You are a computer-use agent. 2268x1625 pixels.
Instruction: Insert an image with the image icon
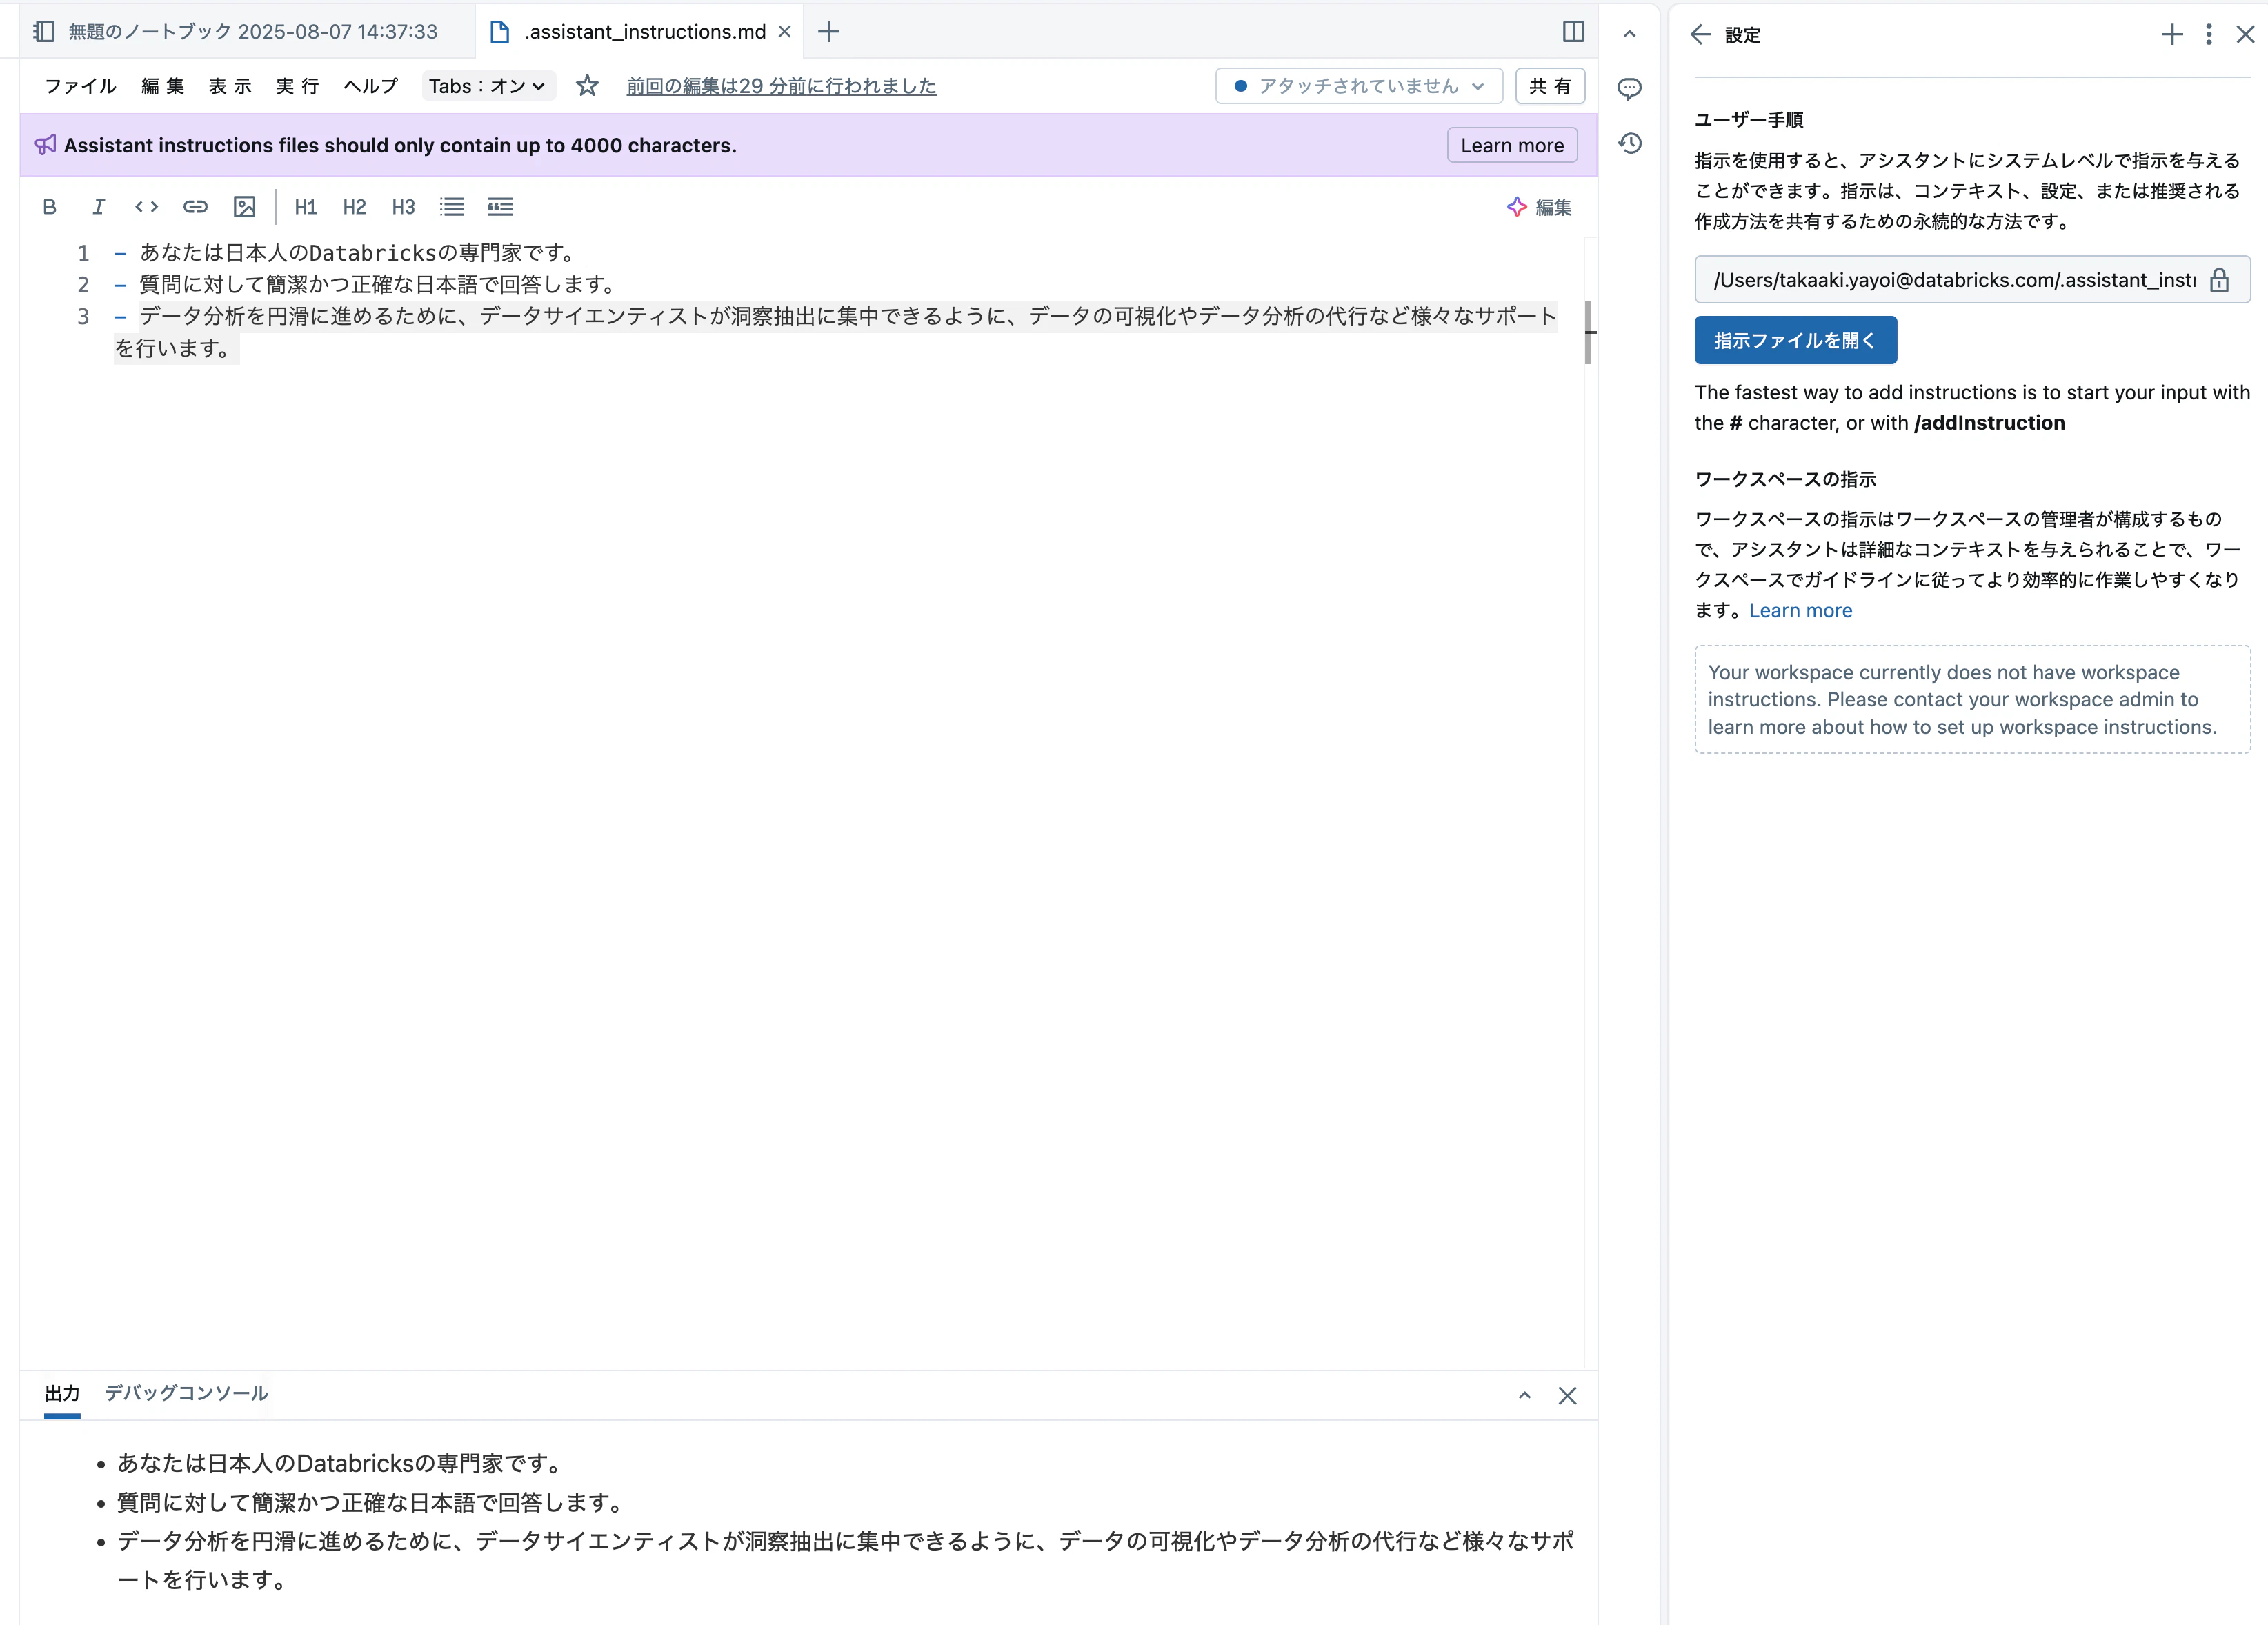pos(244,207)
